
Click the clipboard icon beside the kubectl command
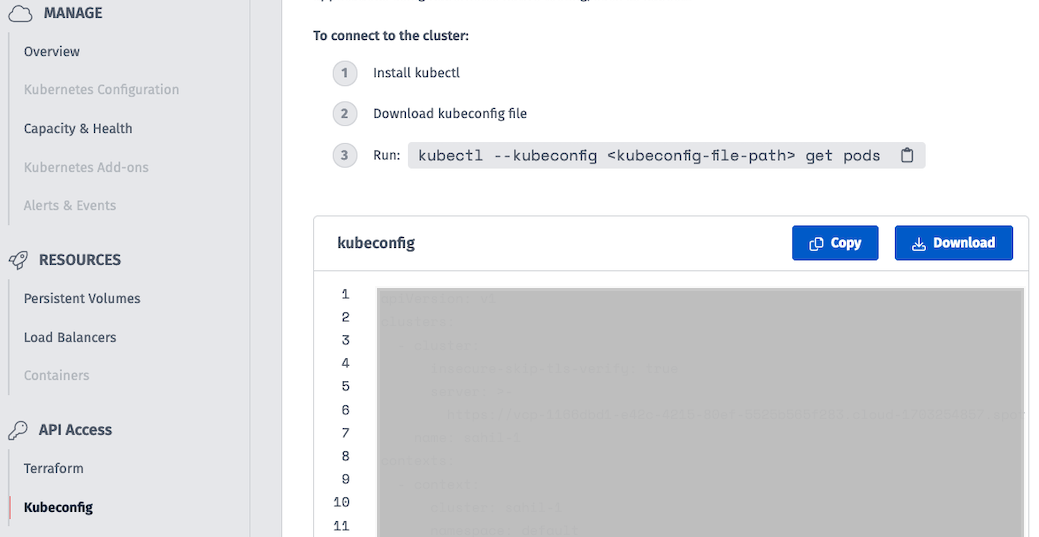(x=906, y=155)
